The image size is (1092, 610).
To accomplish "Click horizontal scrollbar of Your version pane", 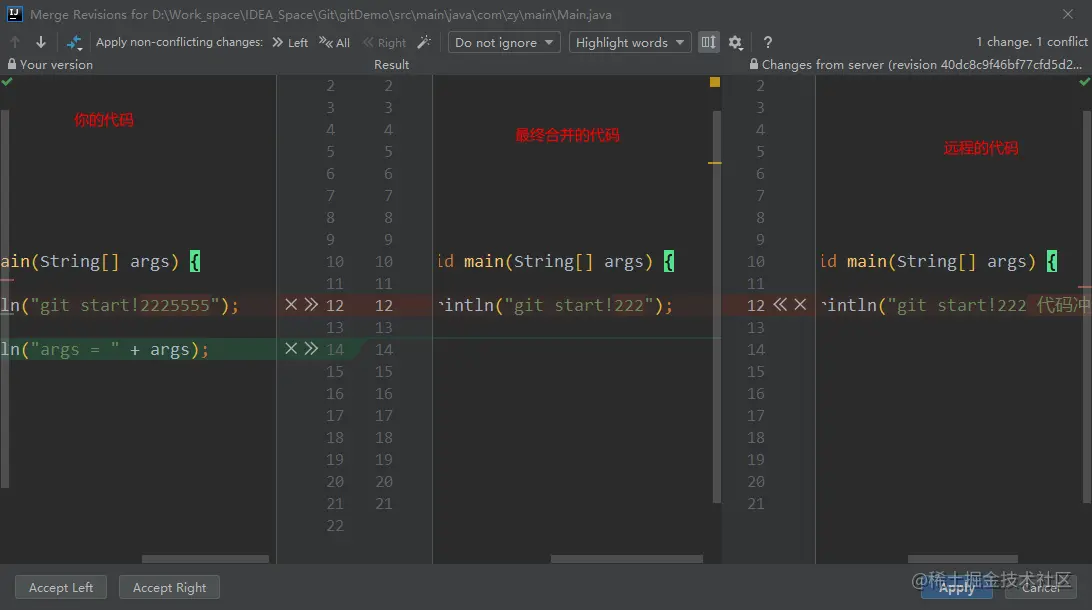I will point(205,558).
